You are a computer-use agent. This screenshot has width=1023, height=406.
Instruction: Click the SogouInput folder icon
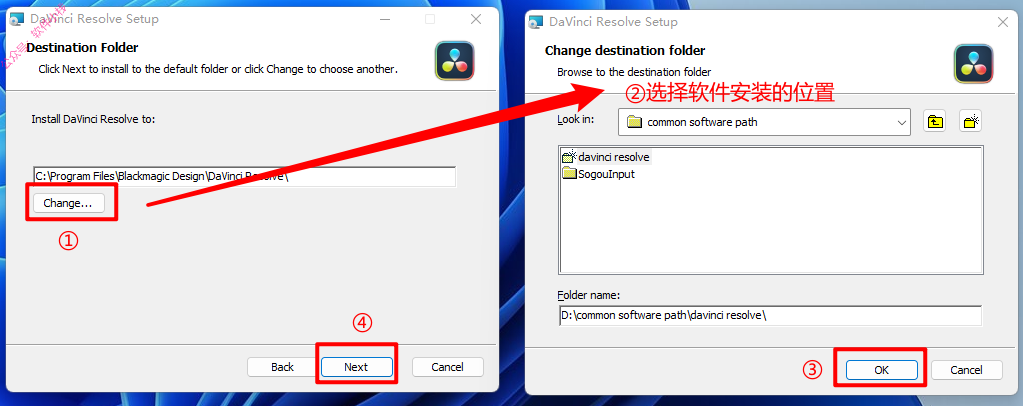[x=569, y=174]
